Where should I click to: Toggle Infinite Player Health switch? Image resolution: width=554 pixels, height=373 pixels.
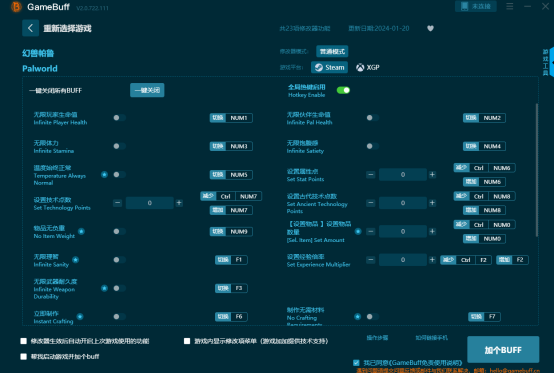click(119, 118)
